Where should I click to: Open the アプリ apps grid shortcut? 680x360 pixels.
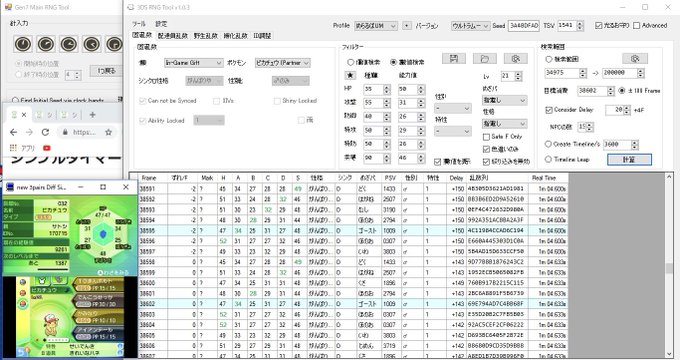[x=21, y=148]
